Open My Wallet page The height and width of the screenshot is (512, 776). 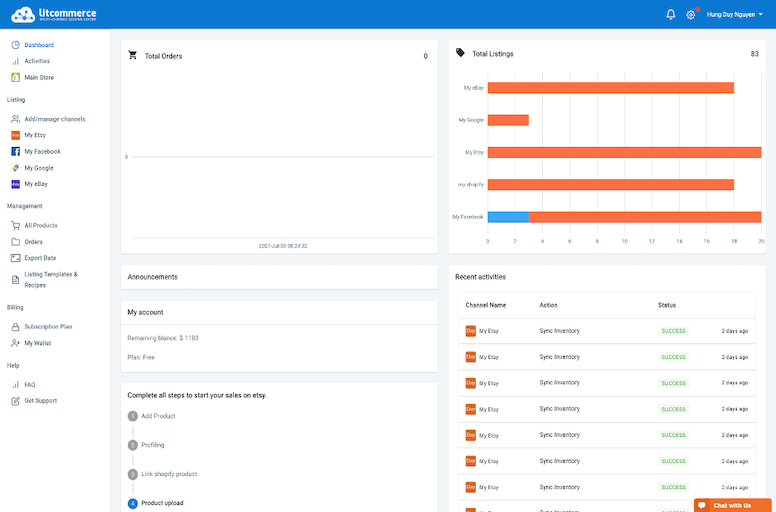pyautogui.click(x=38, y=343)
